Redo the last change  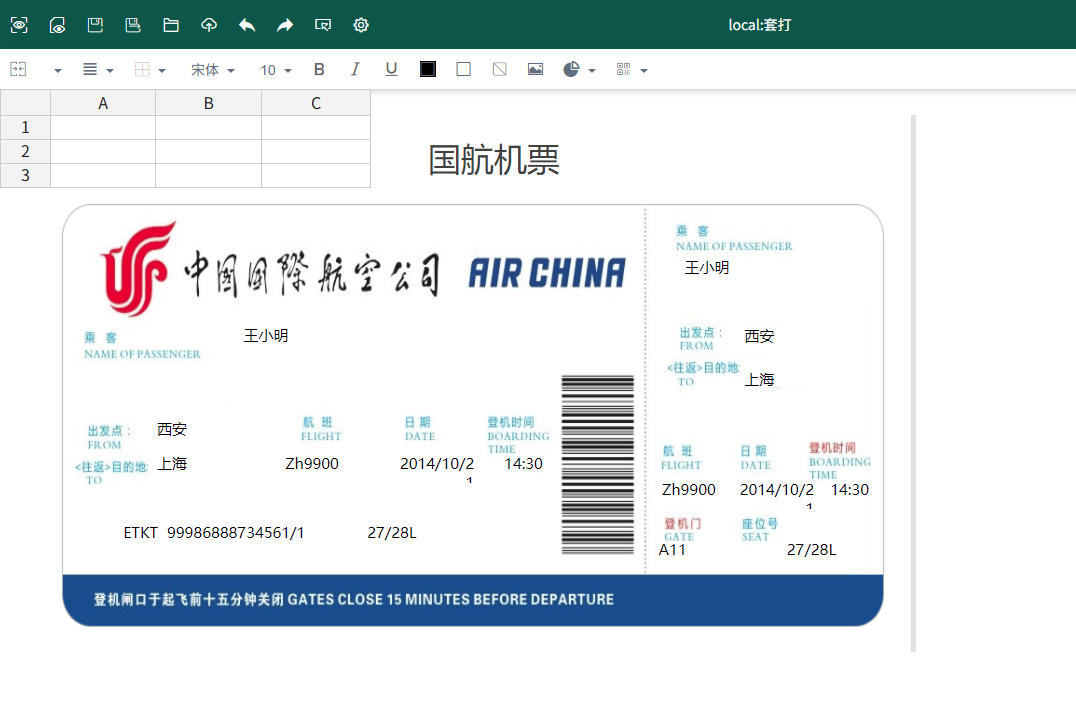click(x=285, y=25)
